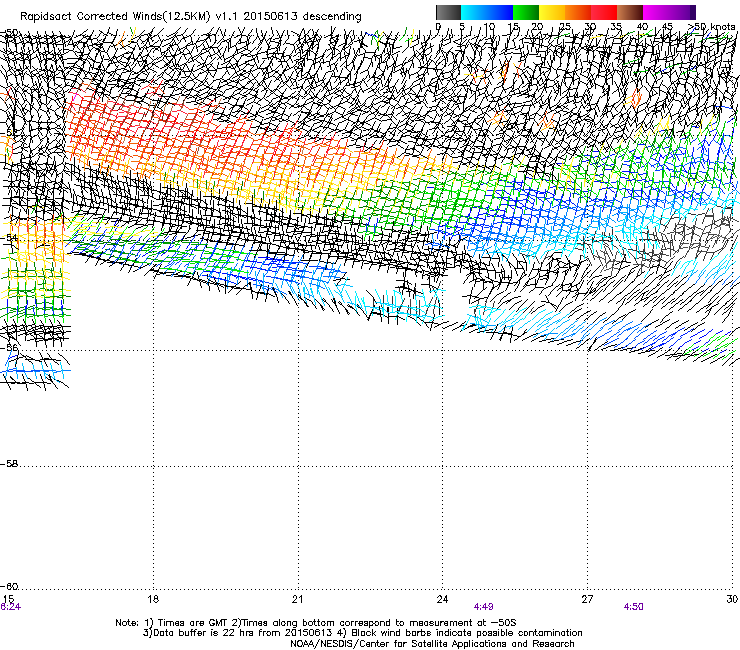The height and width of the screenshot is (650, 740).
Task: Click the cyan-blue 5-15 knots legend segment
Action: (x=487, y=12)
